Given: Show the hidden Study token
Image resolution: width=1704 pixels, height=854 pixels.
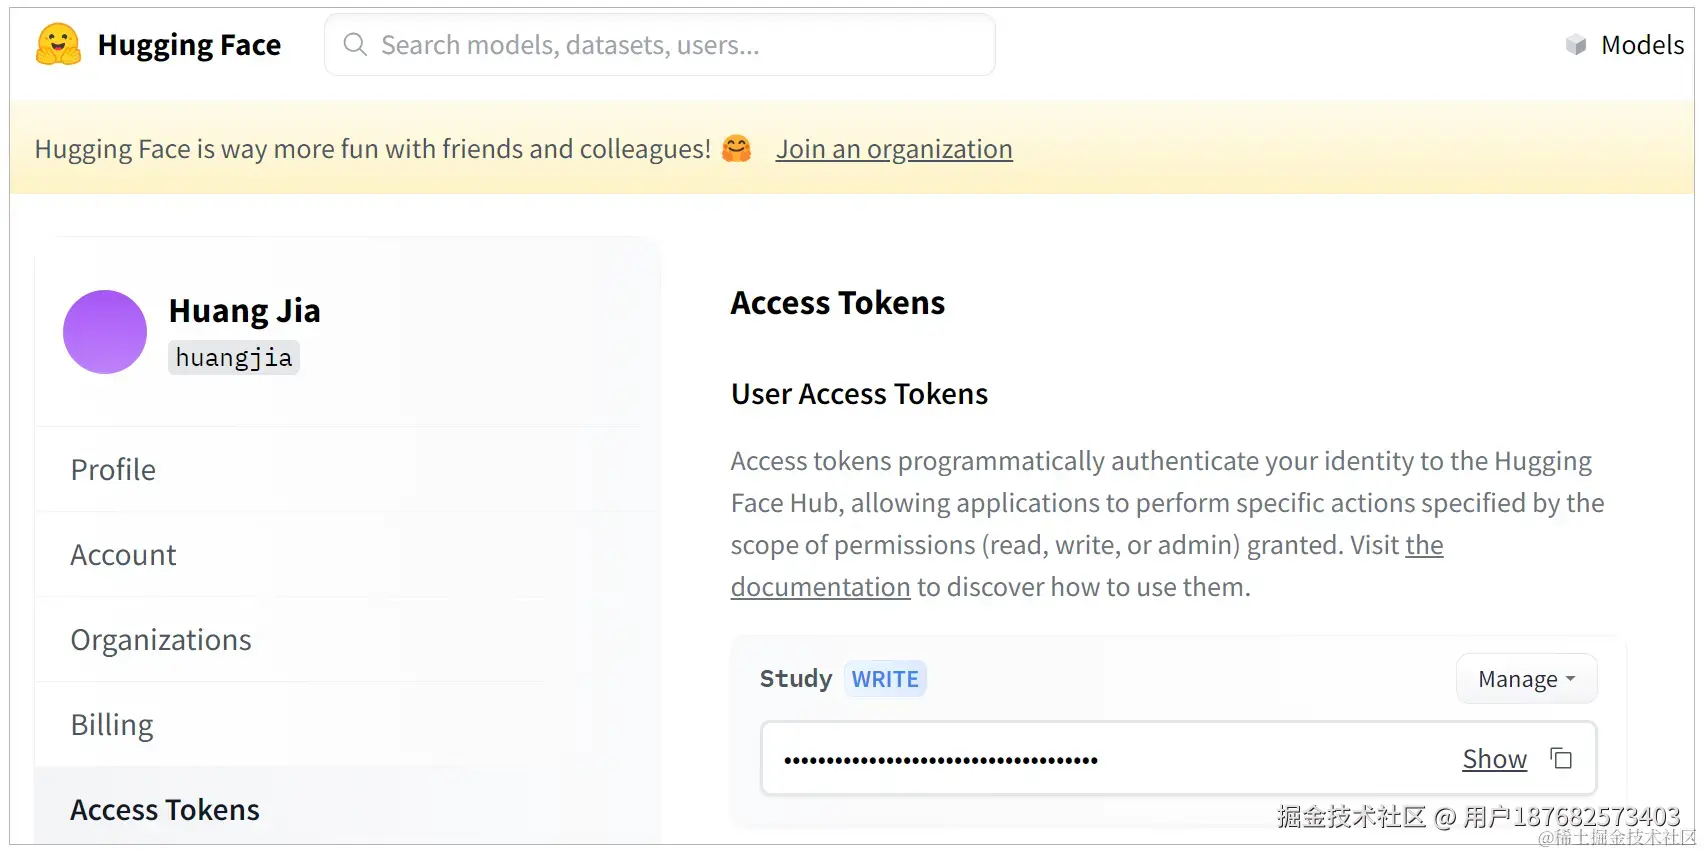Looking at the screenshot, I should [x=1494, y=759].
